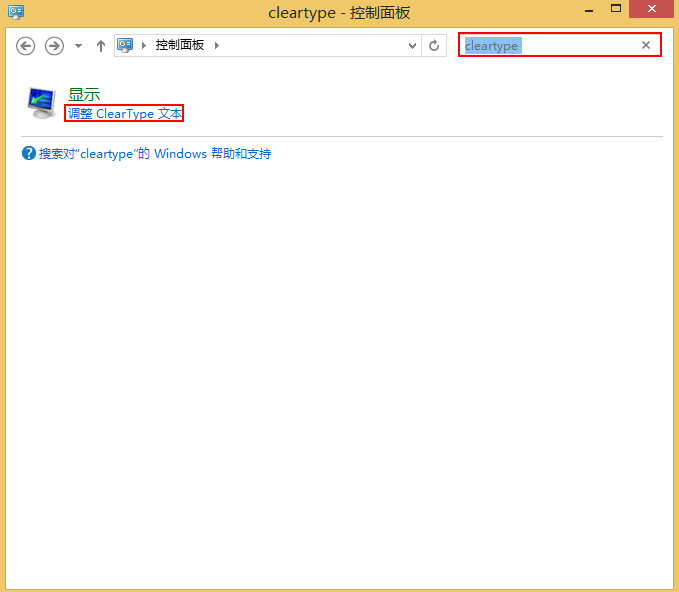Maximize the Control Panel window
This screenshot has width=679, height=592.
click(616, 9)
